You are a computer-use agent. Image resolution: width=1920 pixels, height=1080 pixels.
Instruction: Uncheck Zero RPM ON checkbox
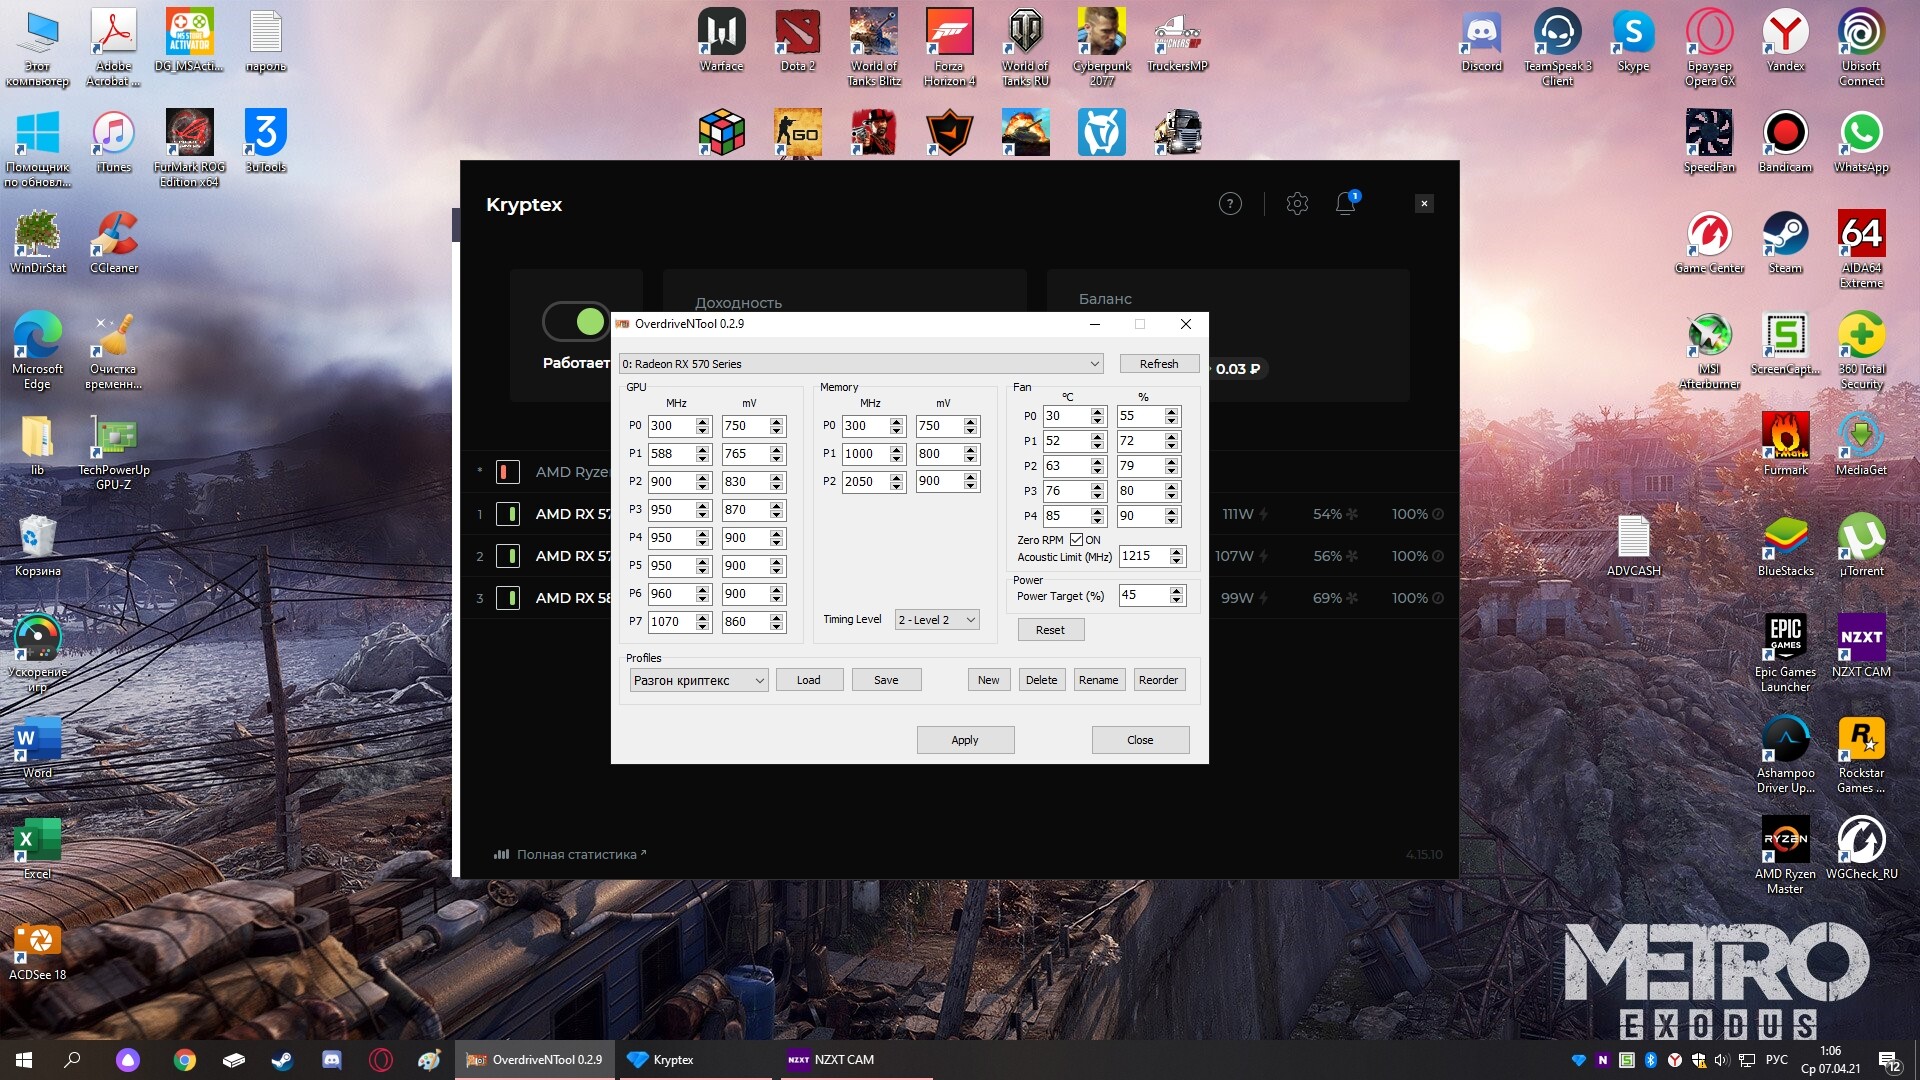(x=1077, y=540)
